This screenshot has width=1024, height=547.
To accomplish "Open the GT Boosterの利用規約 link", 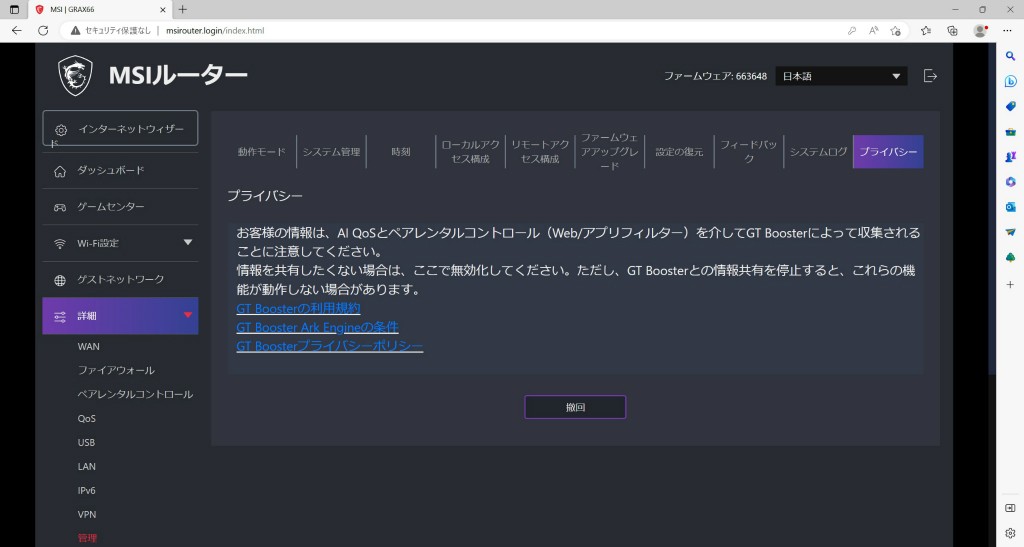I will [298, 308].
